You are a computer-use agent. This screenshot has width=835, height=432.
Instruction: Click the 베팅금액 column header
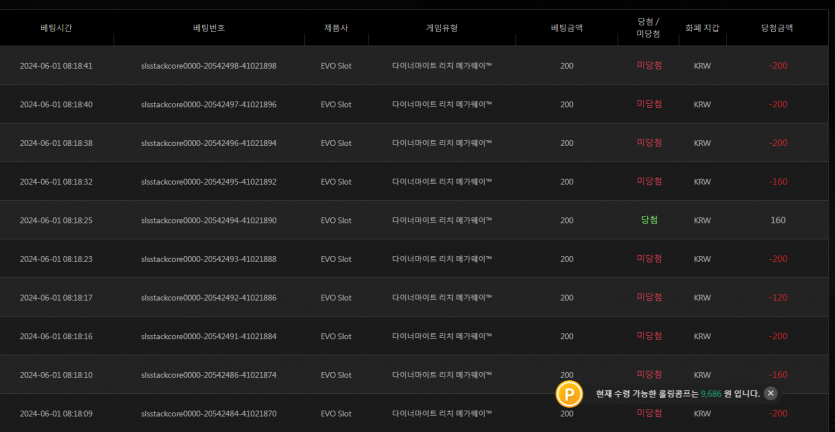coord(567,28)
